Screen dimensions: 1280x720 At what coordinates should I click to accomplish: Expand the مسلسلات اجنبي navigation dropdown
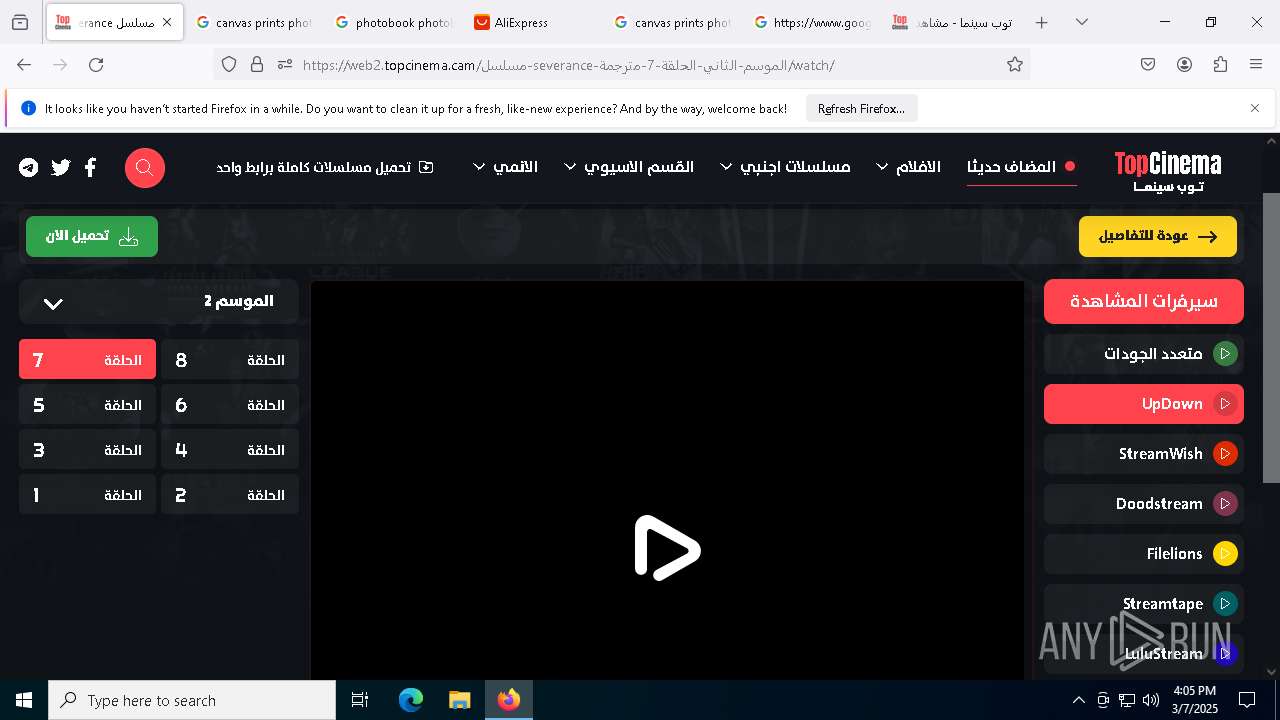(x=785, y=167)
